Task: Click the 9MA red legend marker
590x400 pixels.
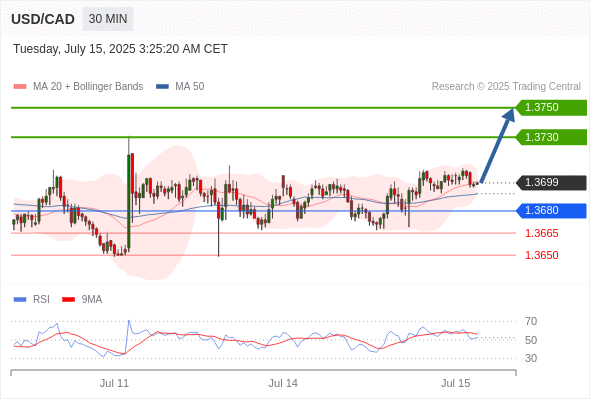Action: click(68, 300)
